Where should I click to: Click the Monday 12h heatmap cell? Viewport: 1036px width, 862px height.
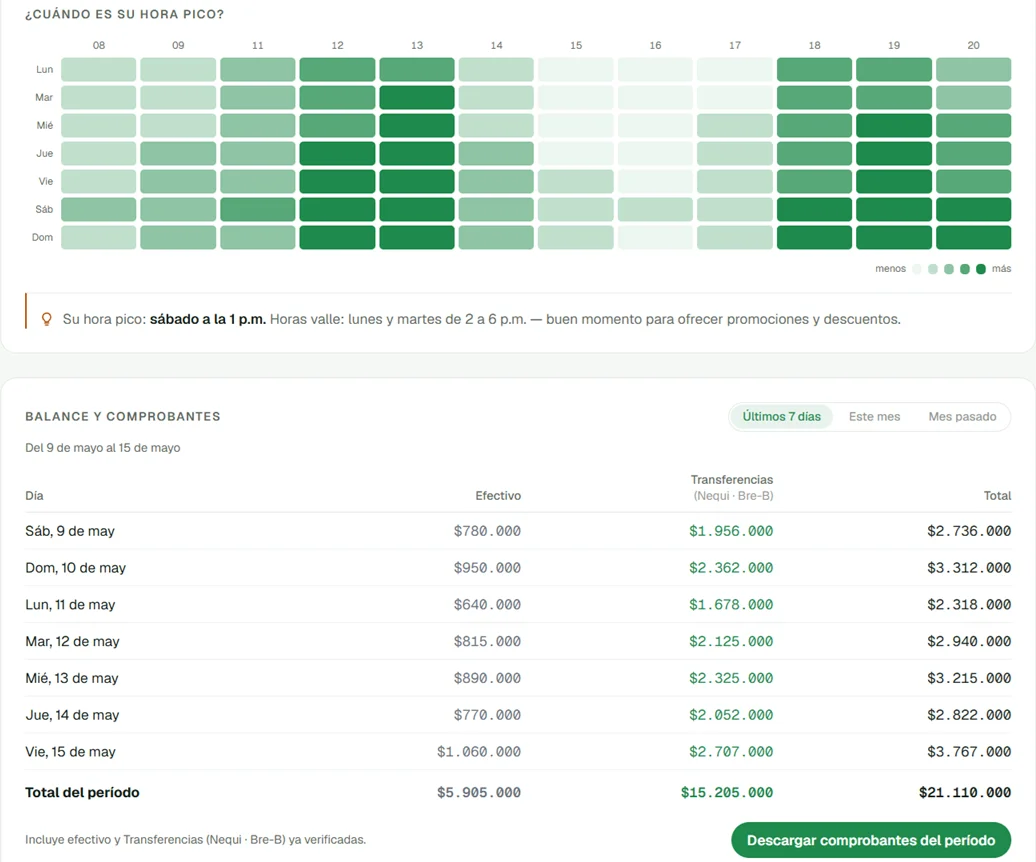[x=337, y=69]
